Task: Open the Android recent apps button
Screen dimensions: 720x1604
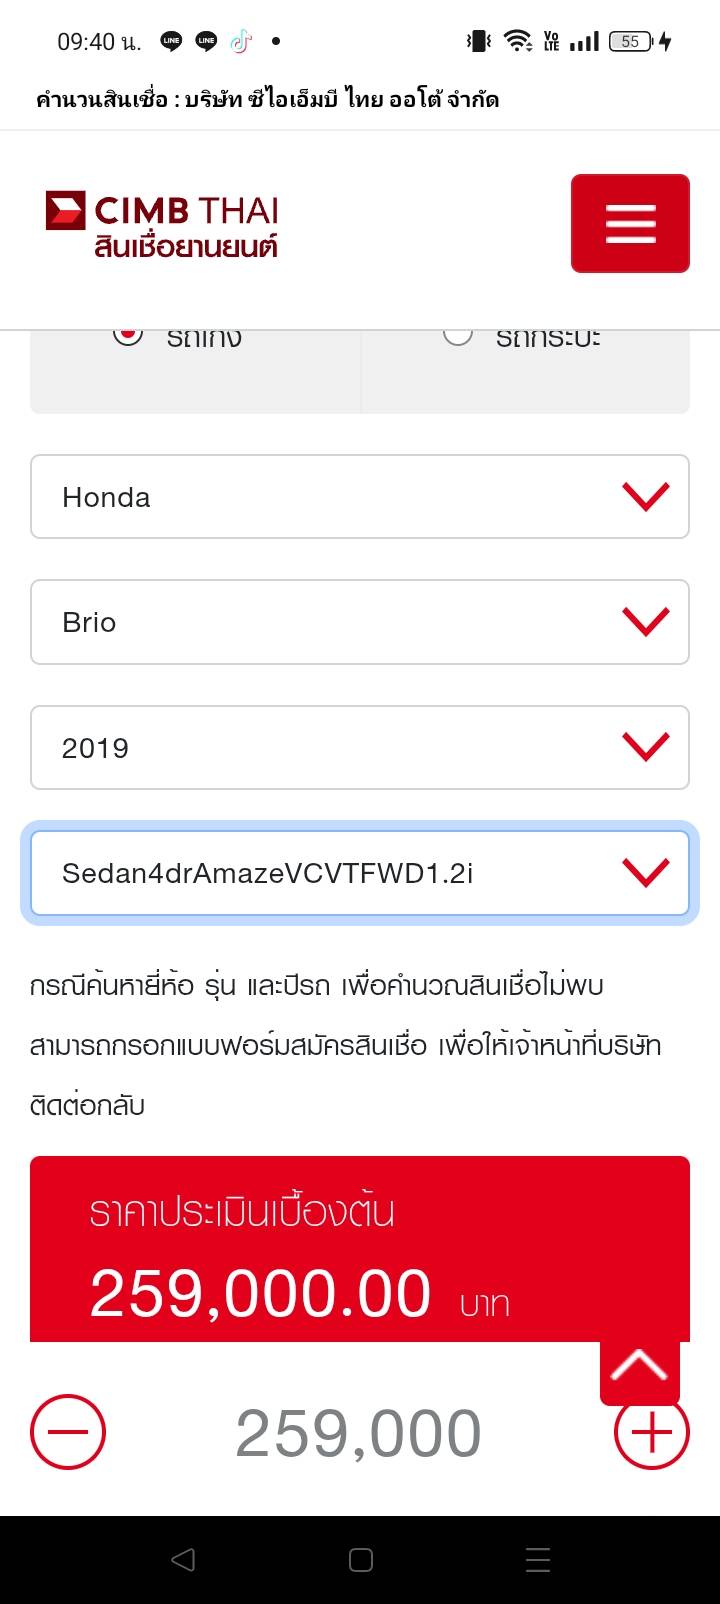Action: [538, 1560]
